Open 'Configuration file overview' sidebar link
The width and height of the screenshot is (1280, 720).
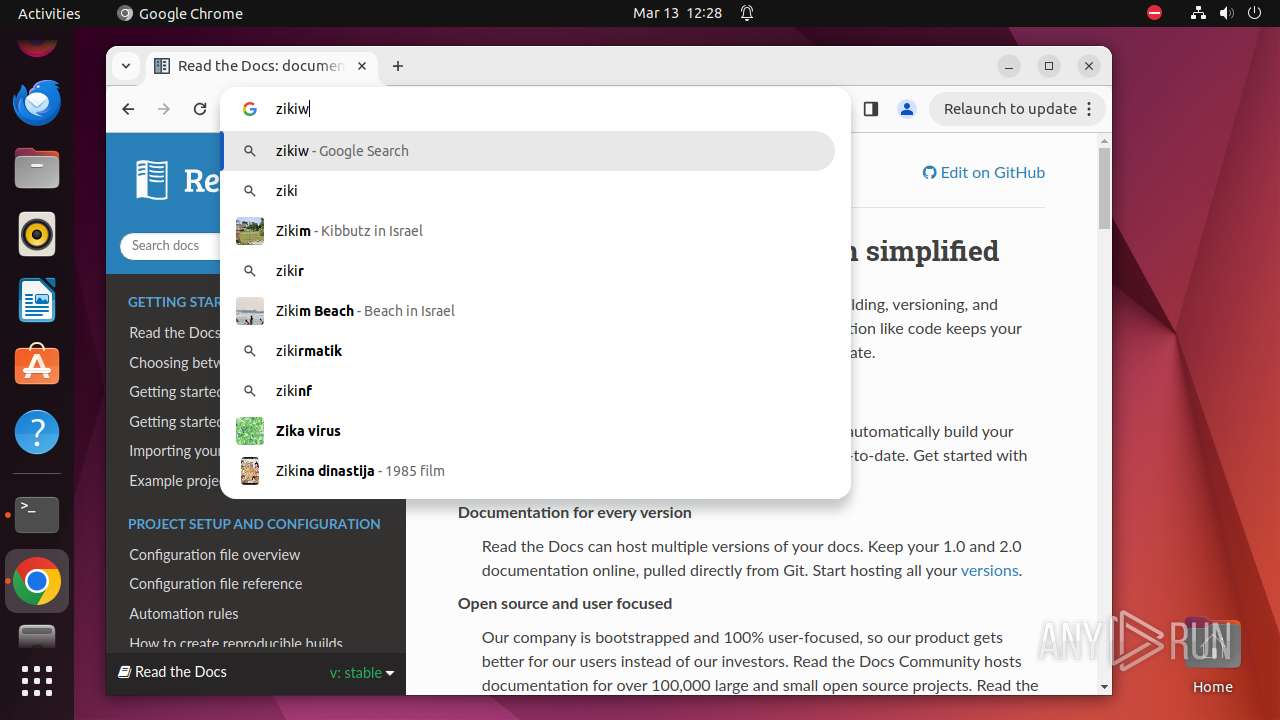(214, 554)
